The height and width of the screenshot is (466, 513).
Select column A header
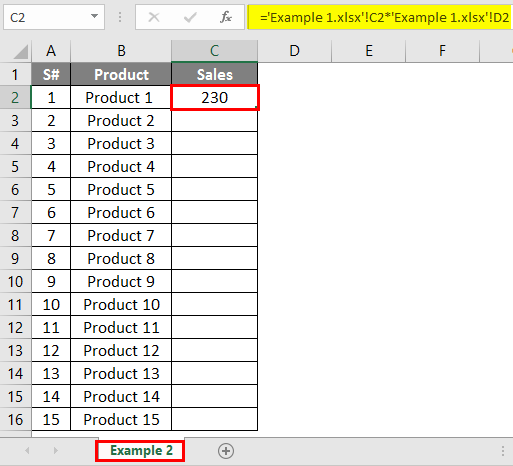click(x=51, y=51)
